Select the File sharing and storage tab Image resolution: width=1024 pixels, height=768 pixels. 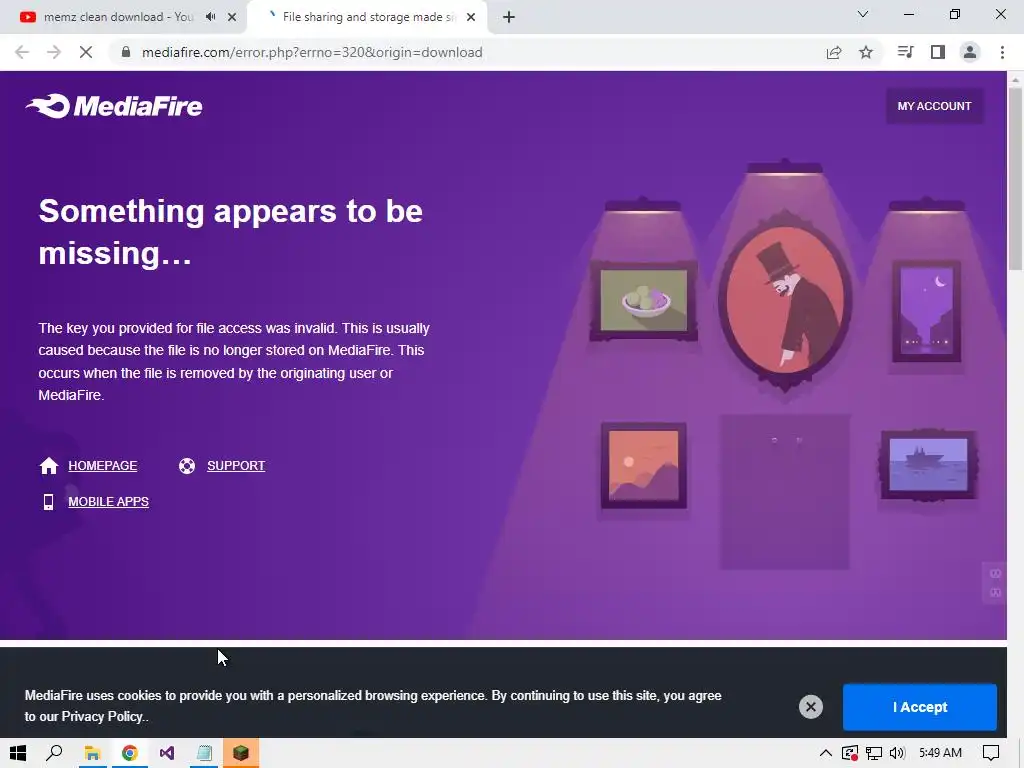[368, 17]
